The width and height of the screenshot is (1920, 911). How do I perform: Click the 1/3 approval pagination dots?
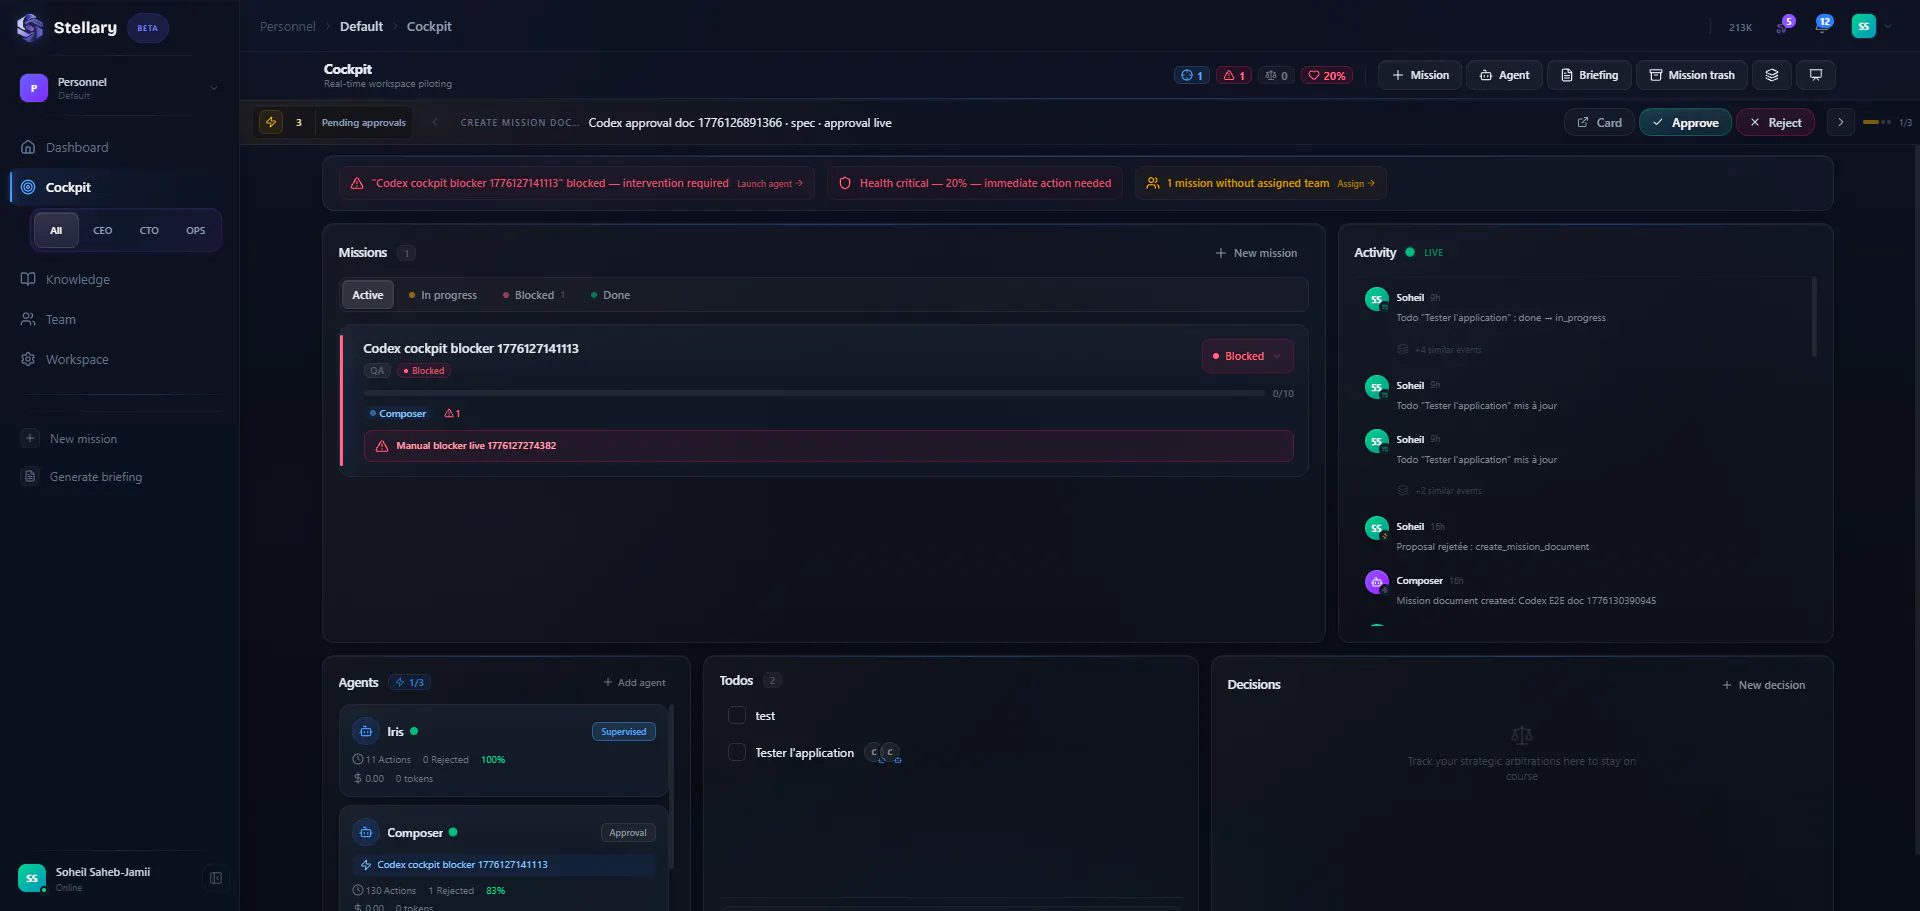tap(1877, 122)
